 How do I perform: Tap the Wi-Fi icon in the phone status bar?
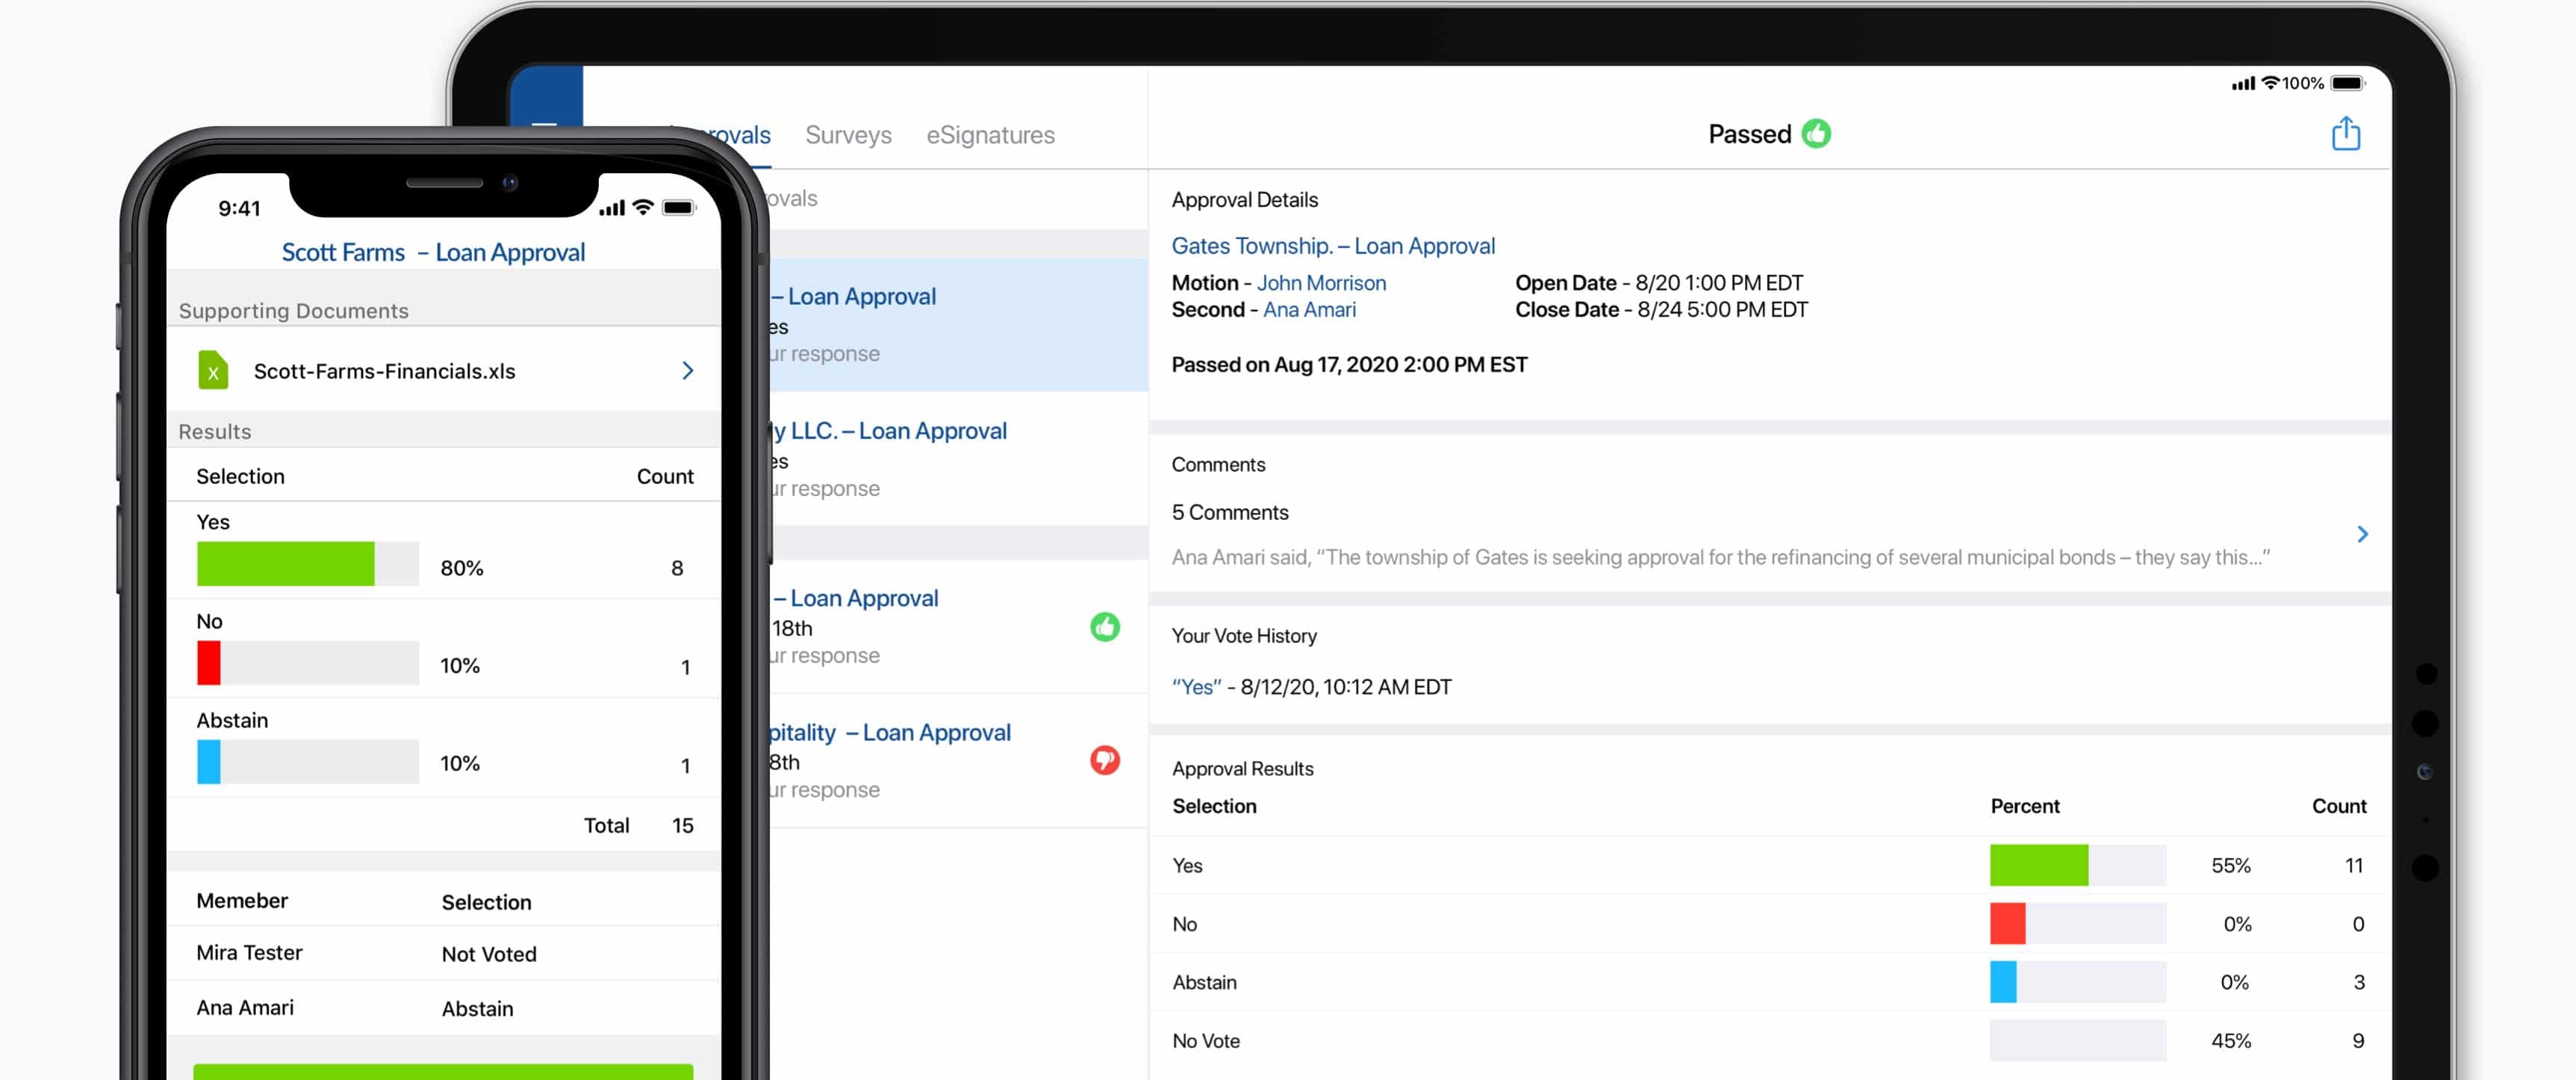(643, 207)
